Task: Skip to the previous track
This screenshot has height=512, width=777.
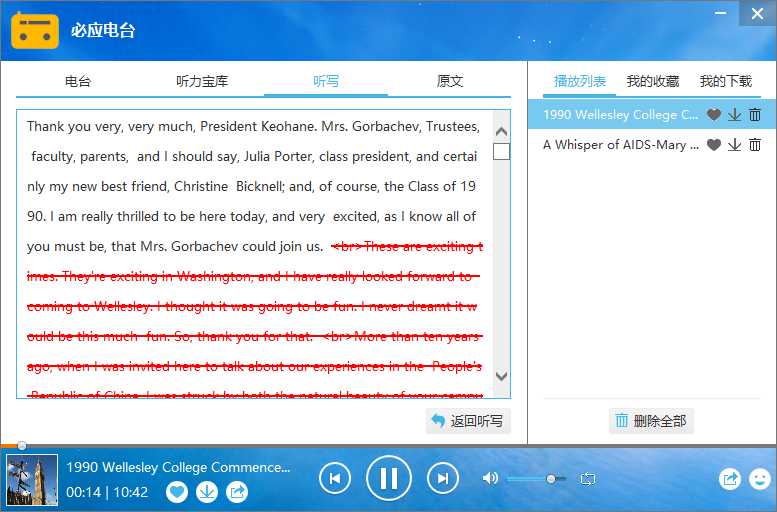Action: (x=335, y=479)
